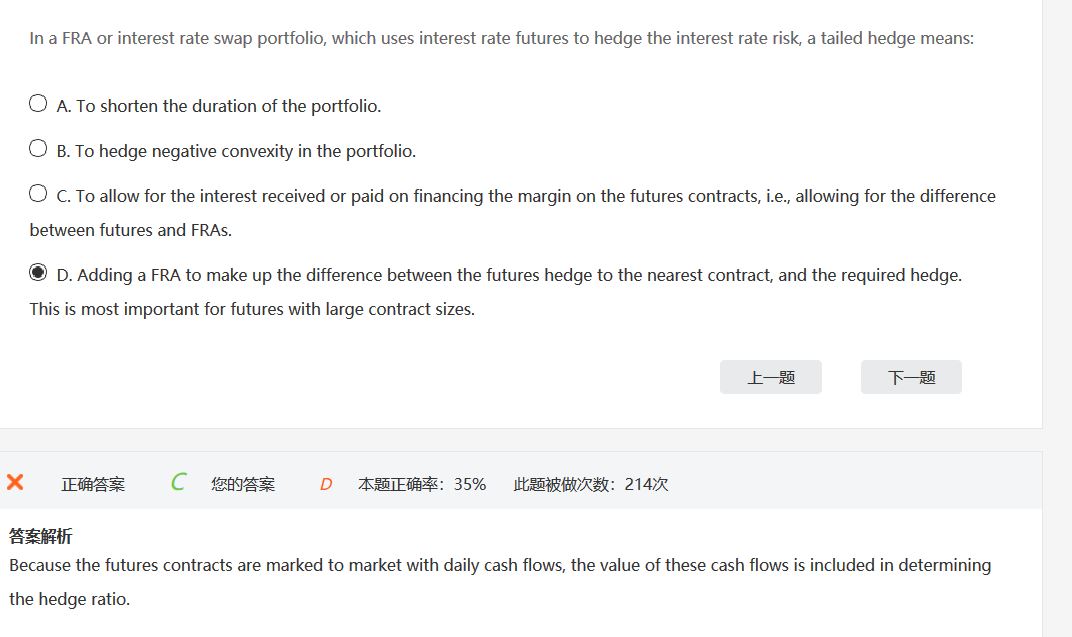Click the tailed hedge question text
This screenshot has width=1072, height=637.
500,39
